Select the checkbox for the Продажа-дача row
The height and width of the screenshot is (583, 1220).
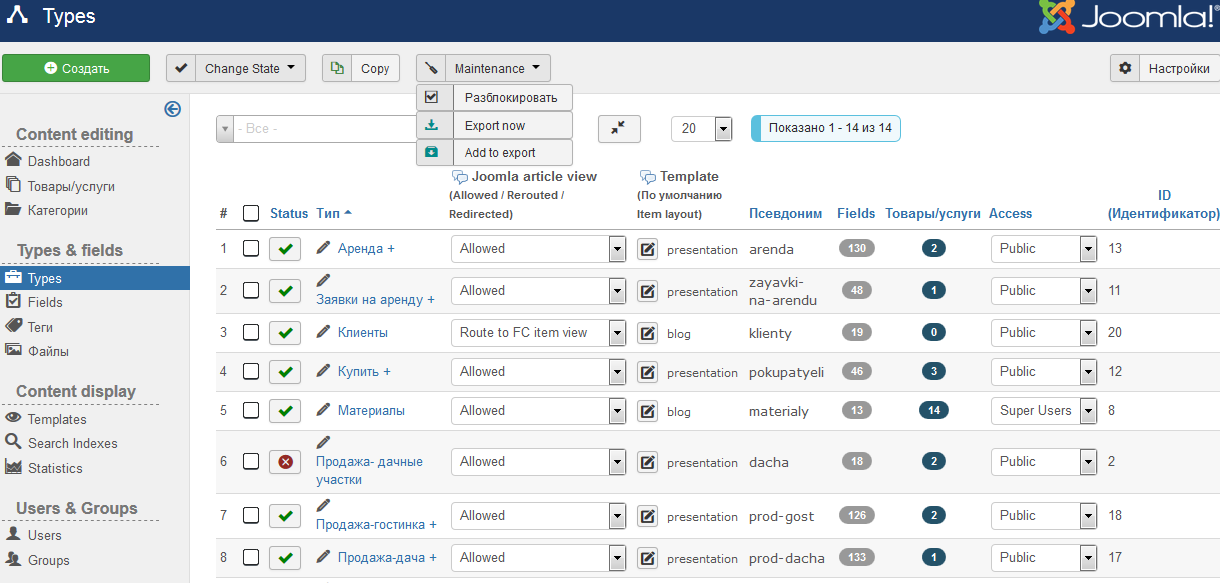pos(251,557)
